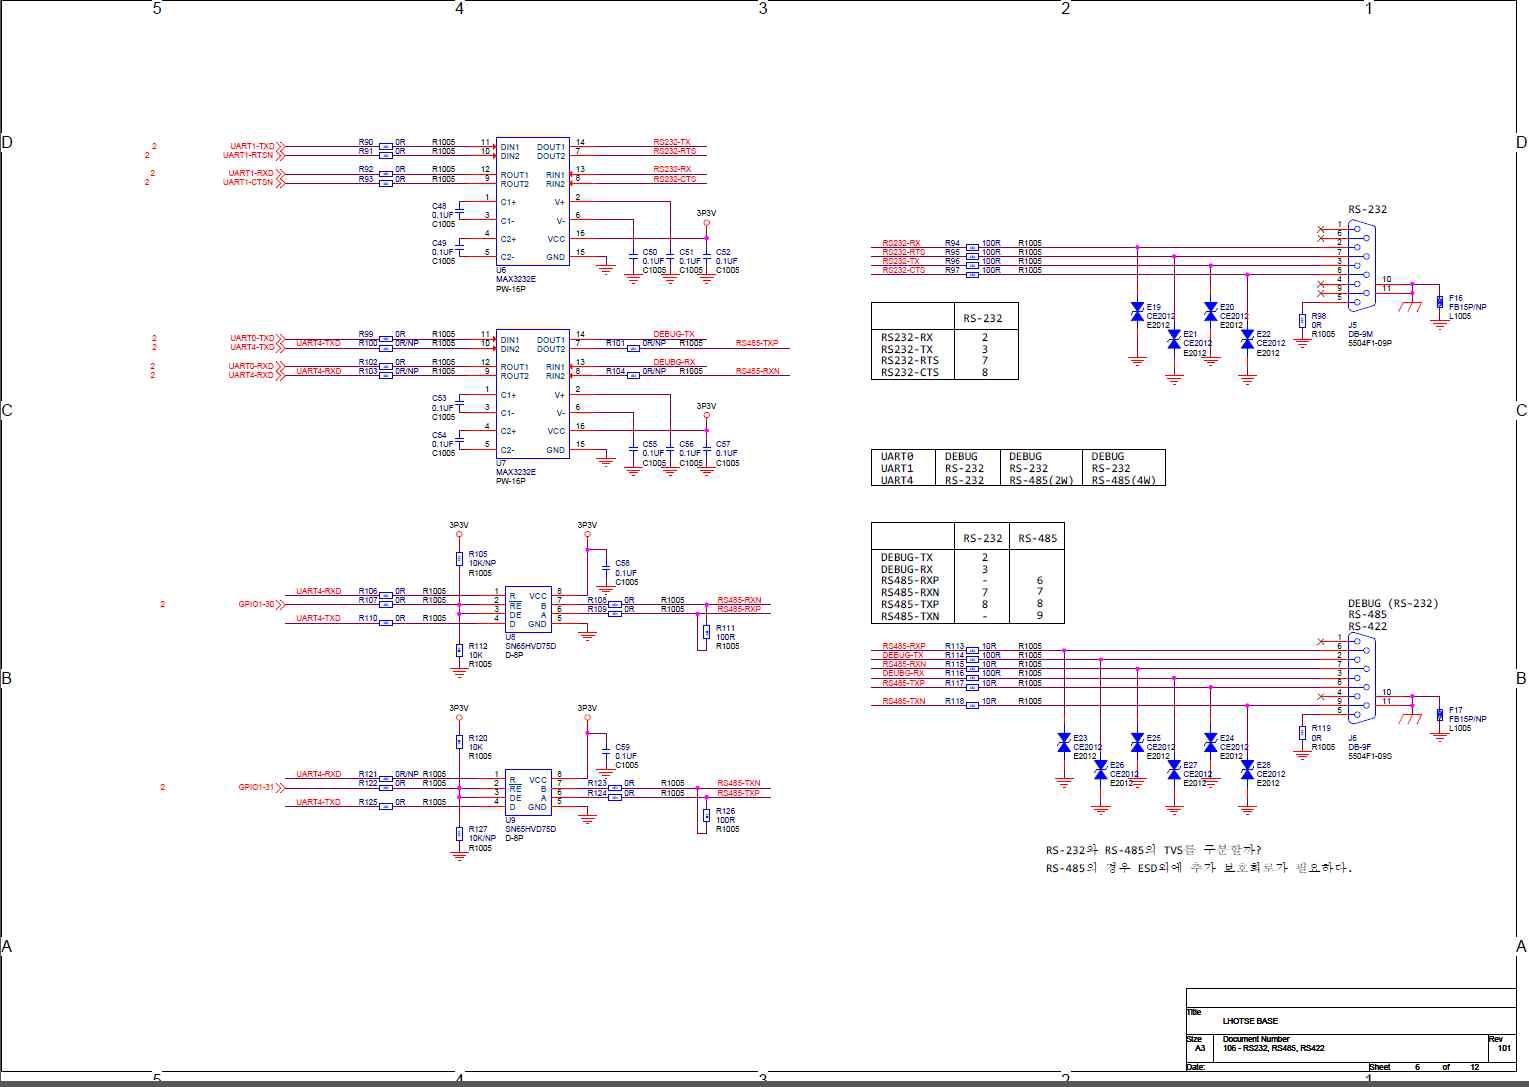The image size is (1529, 1087).
Task: Select capacitor C49 symbol
Action: [x=459, y=248]
